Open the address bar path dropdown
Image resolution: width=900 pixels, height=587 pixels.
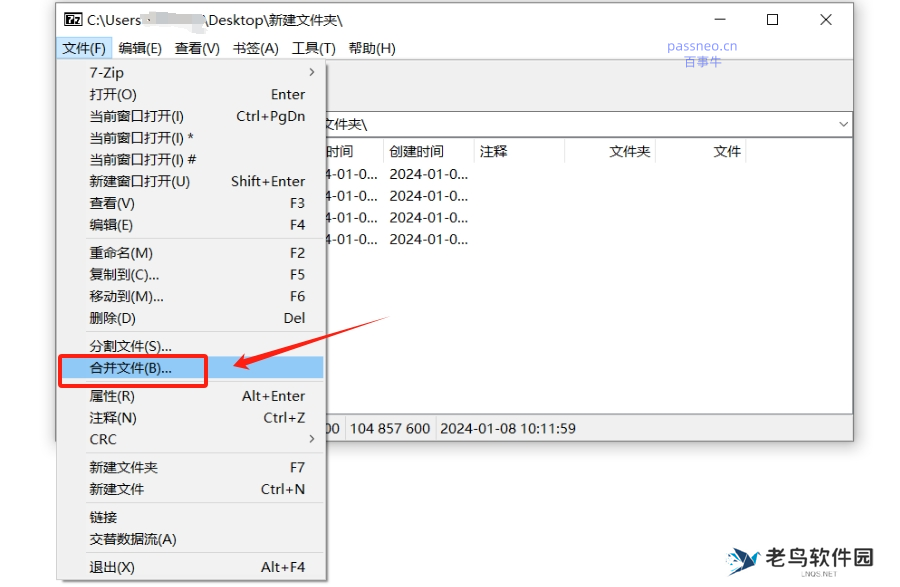coord(843,124)
